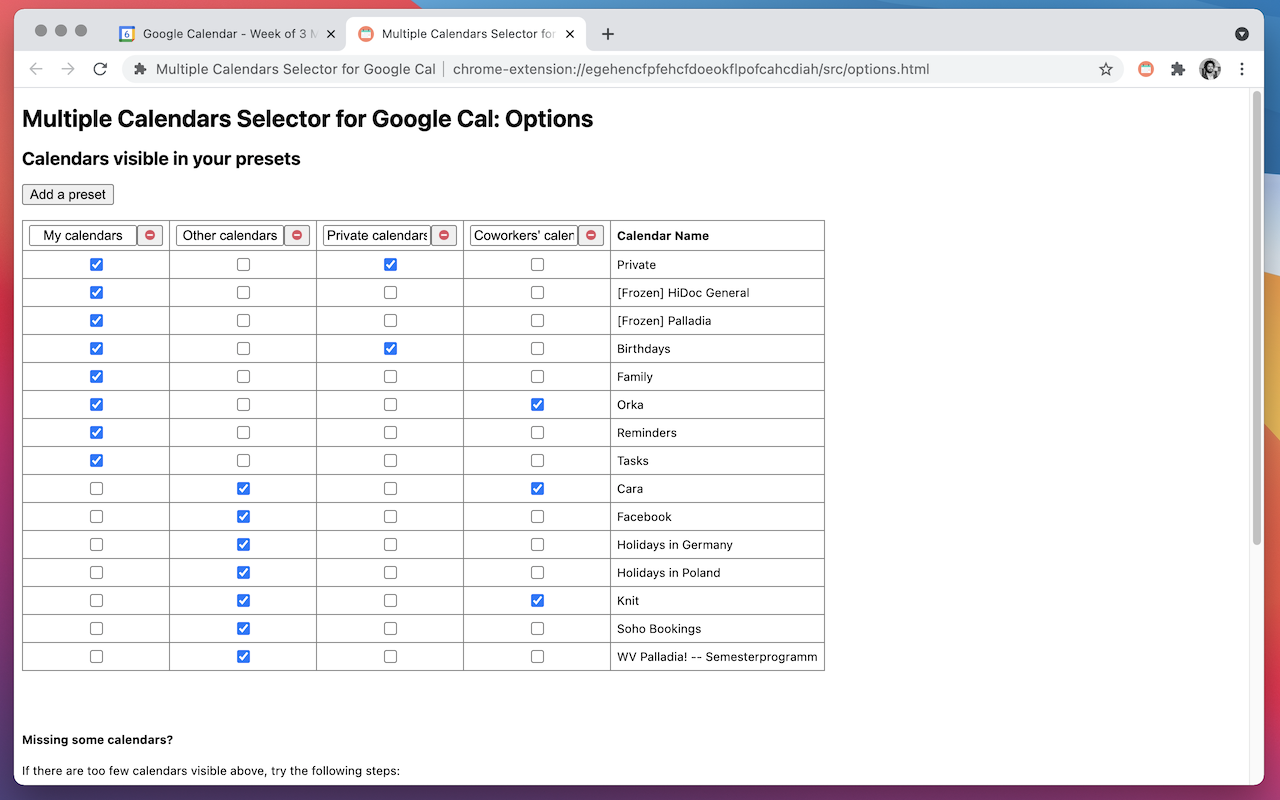Check Private in Other calendars preset
The image size is (1280, 800).
click(x=243, y=265)
